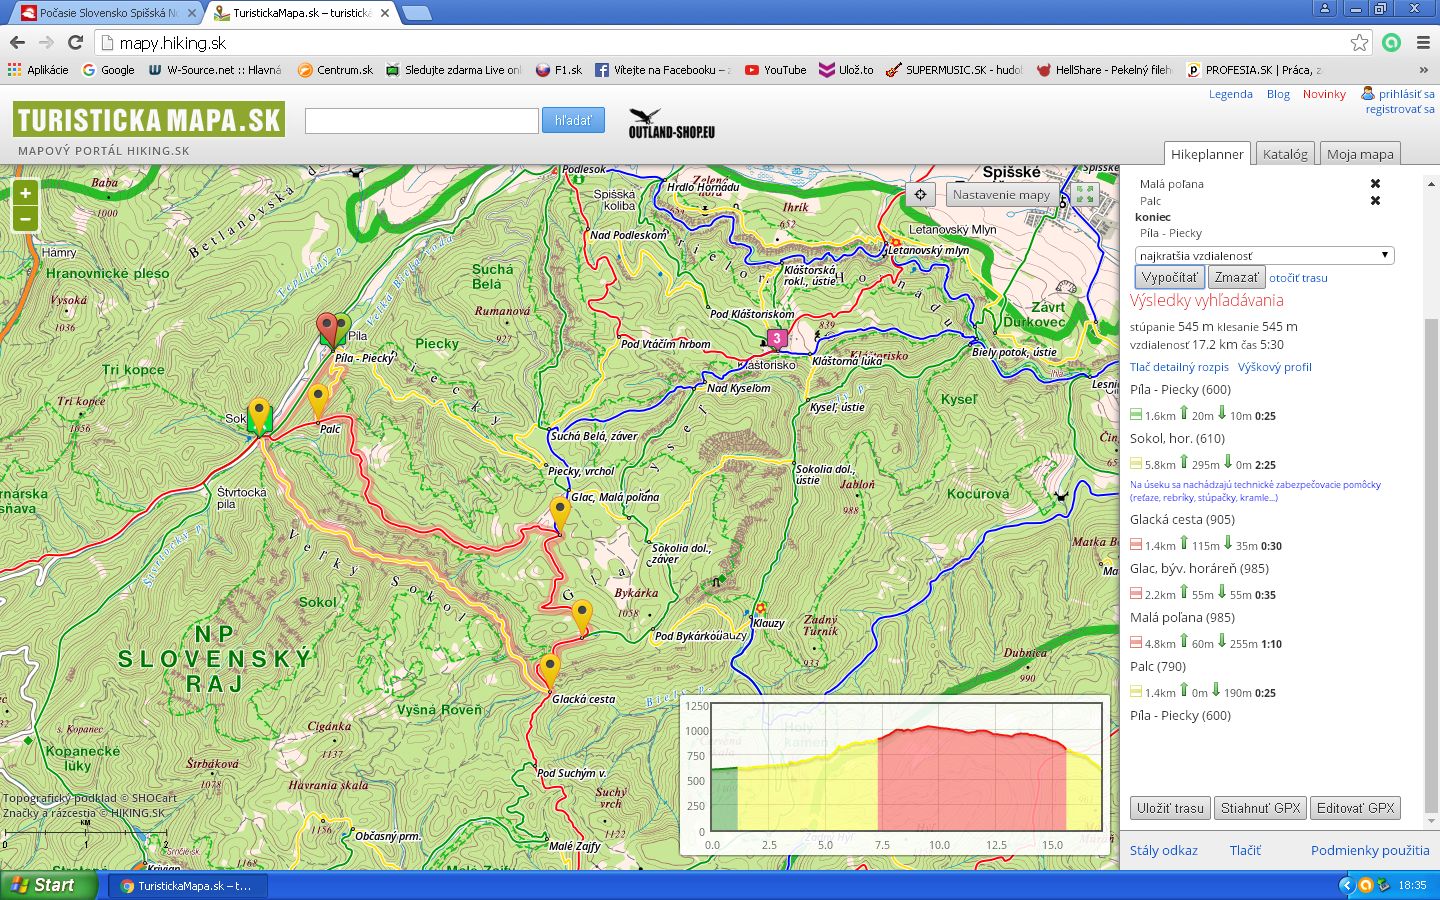This screenshot has width=1440, height=900.
Task: Open the route type dropdown 'najkratšia vzdialenosť'
Action: (x=1264, y=256)
